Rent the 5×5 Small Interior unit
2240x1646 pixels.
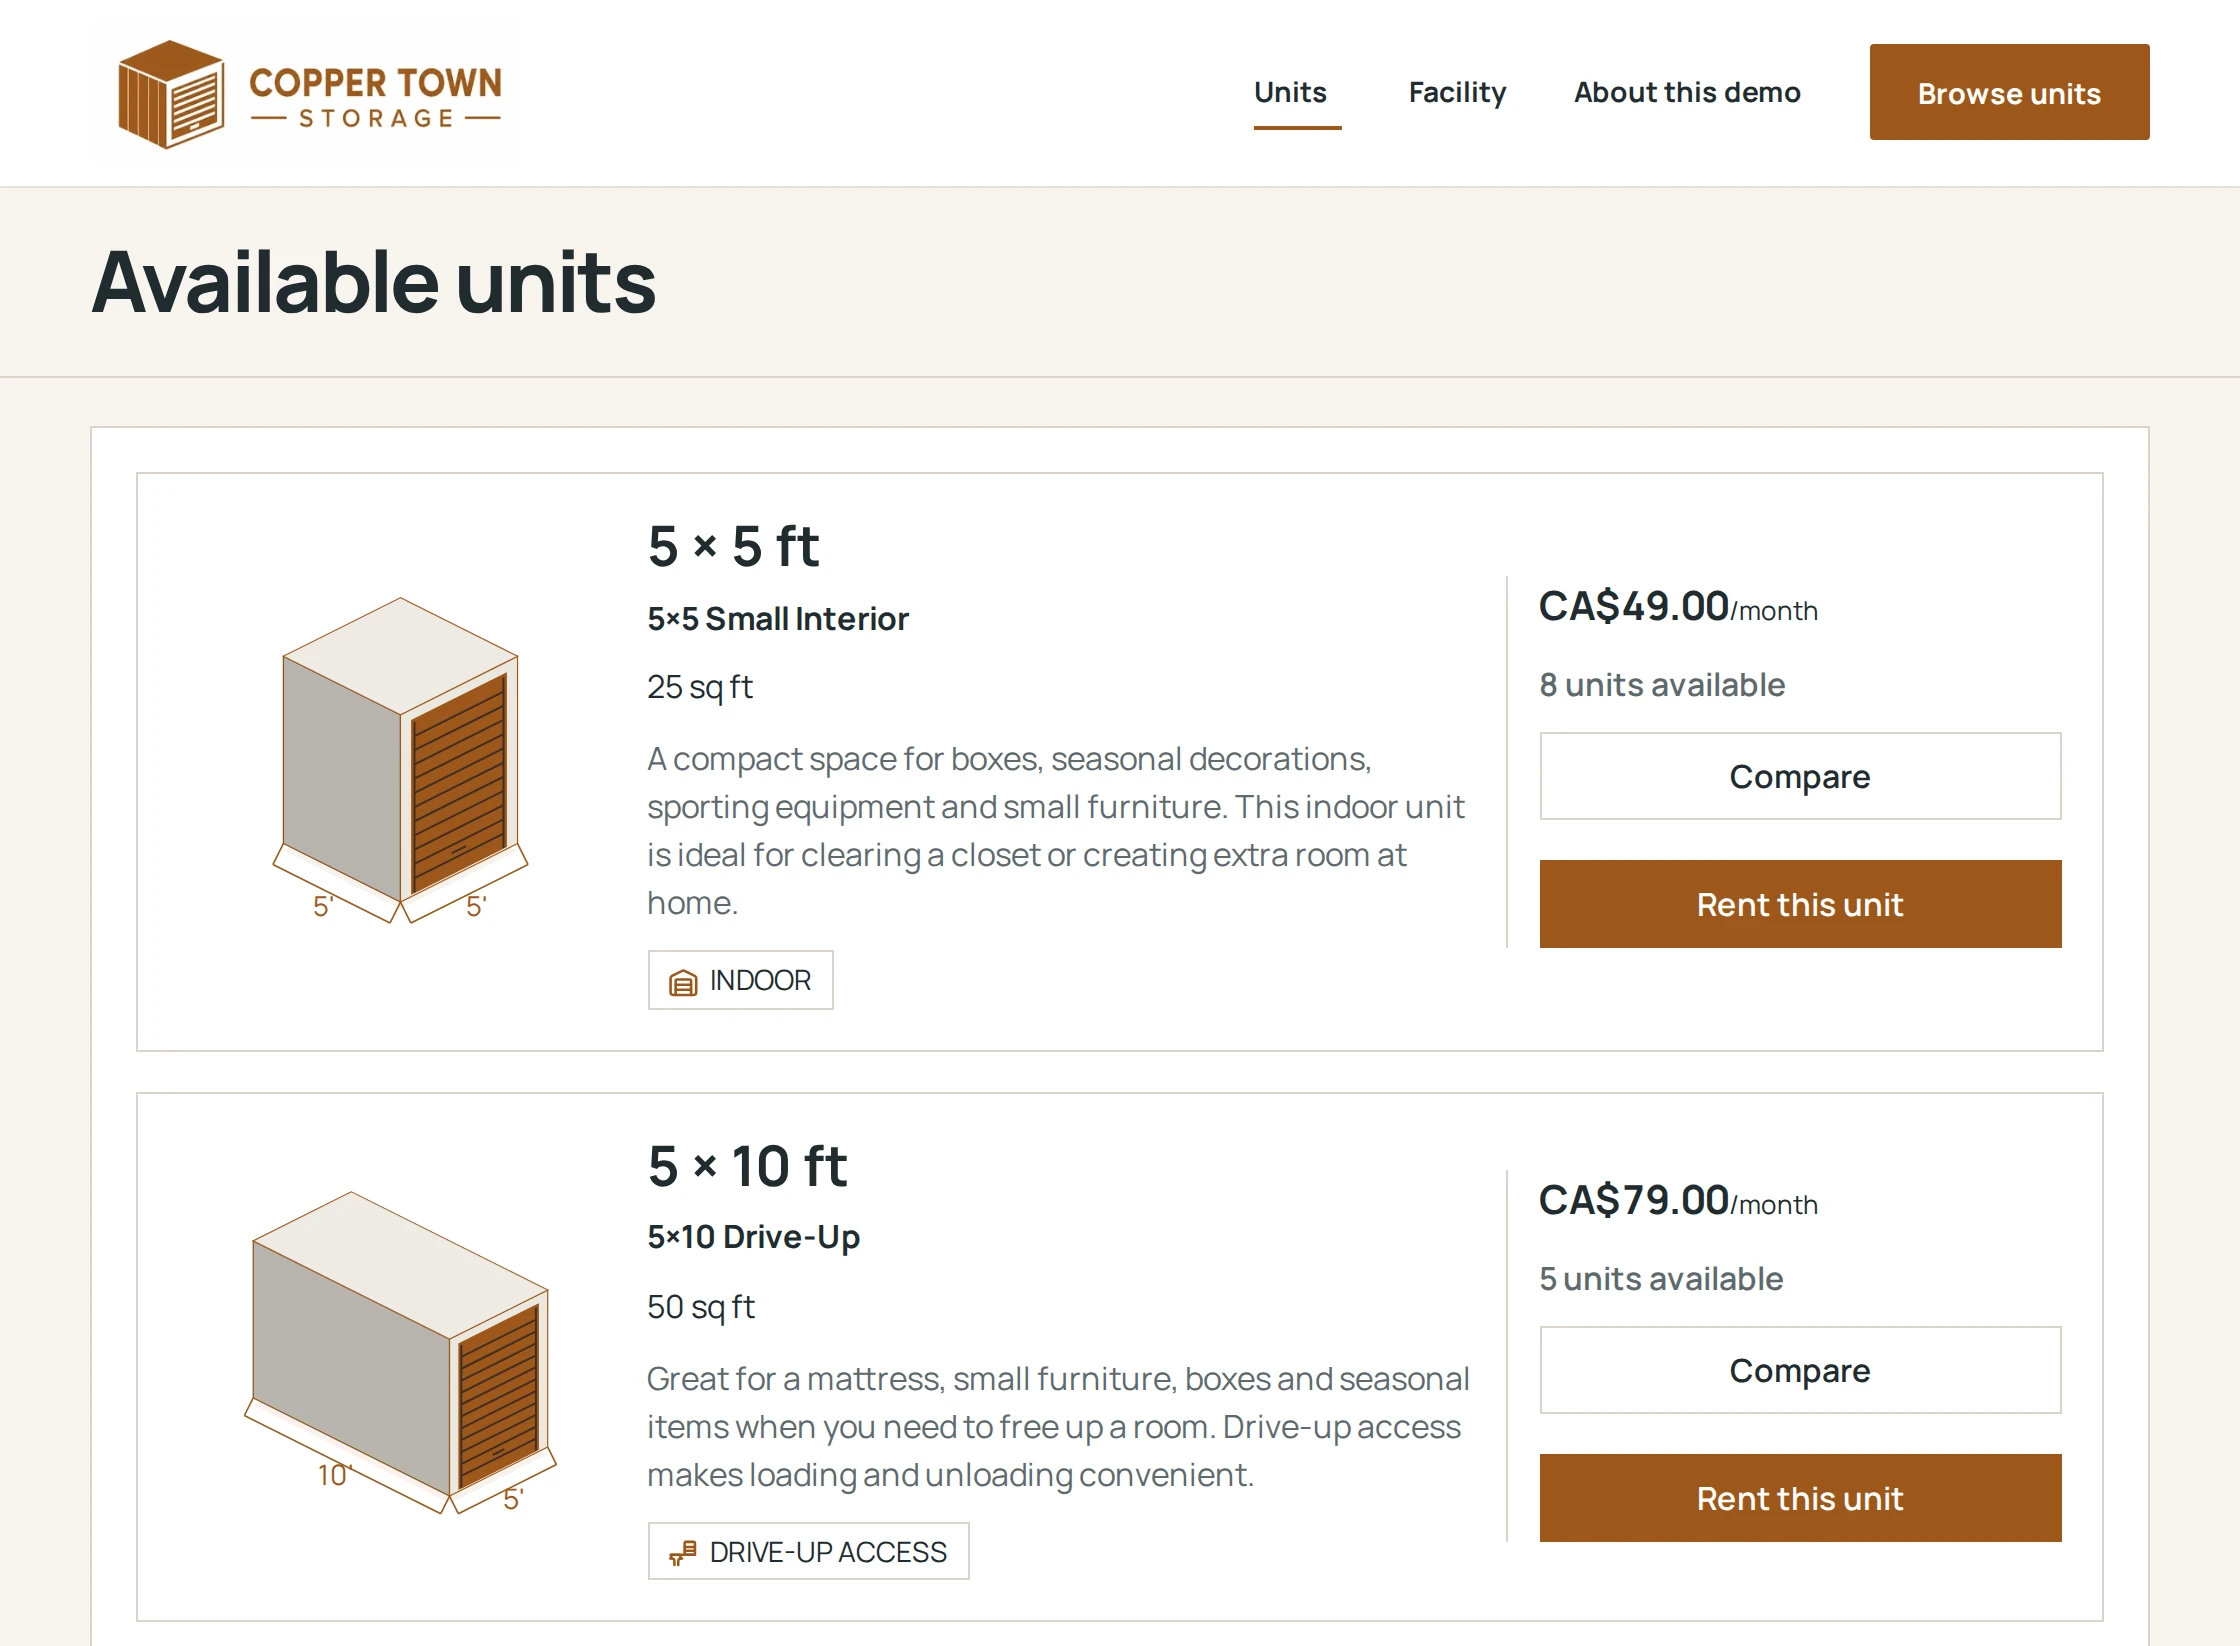point(1800,904)
